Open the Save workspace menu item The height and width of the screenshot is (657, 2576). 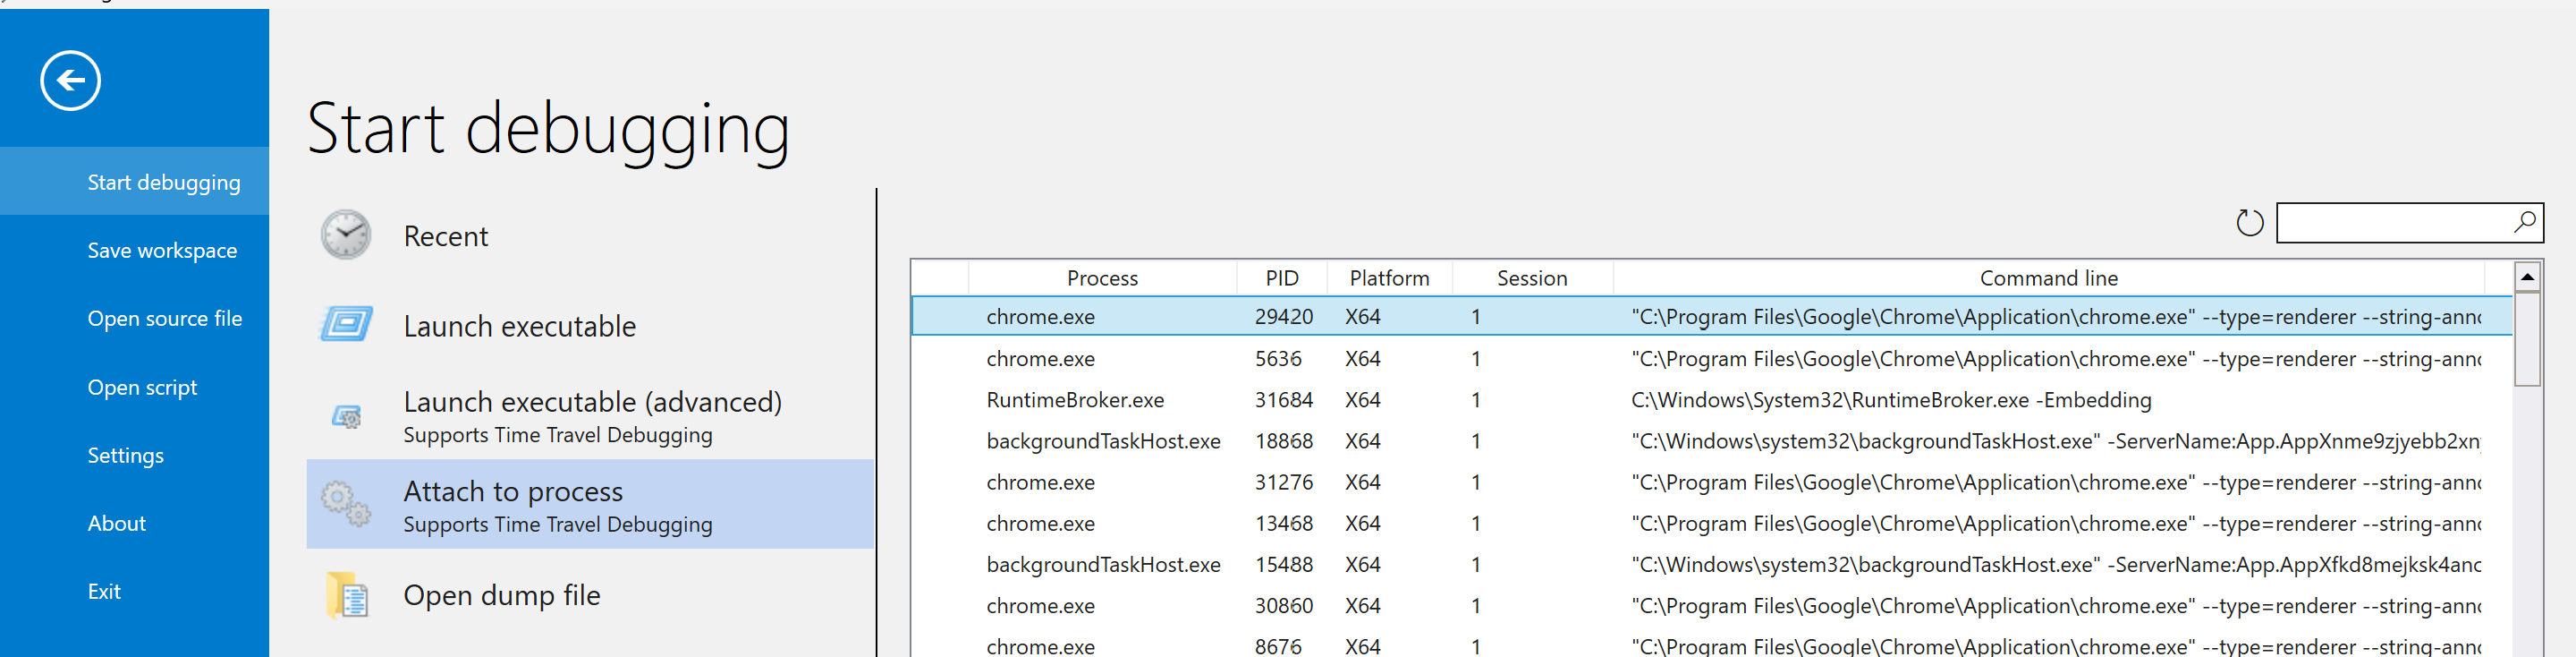pyautogui.click(x=162, y=250)
